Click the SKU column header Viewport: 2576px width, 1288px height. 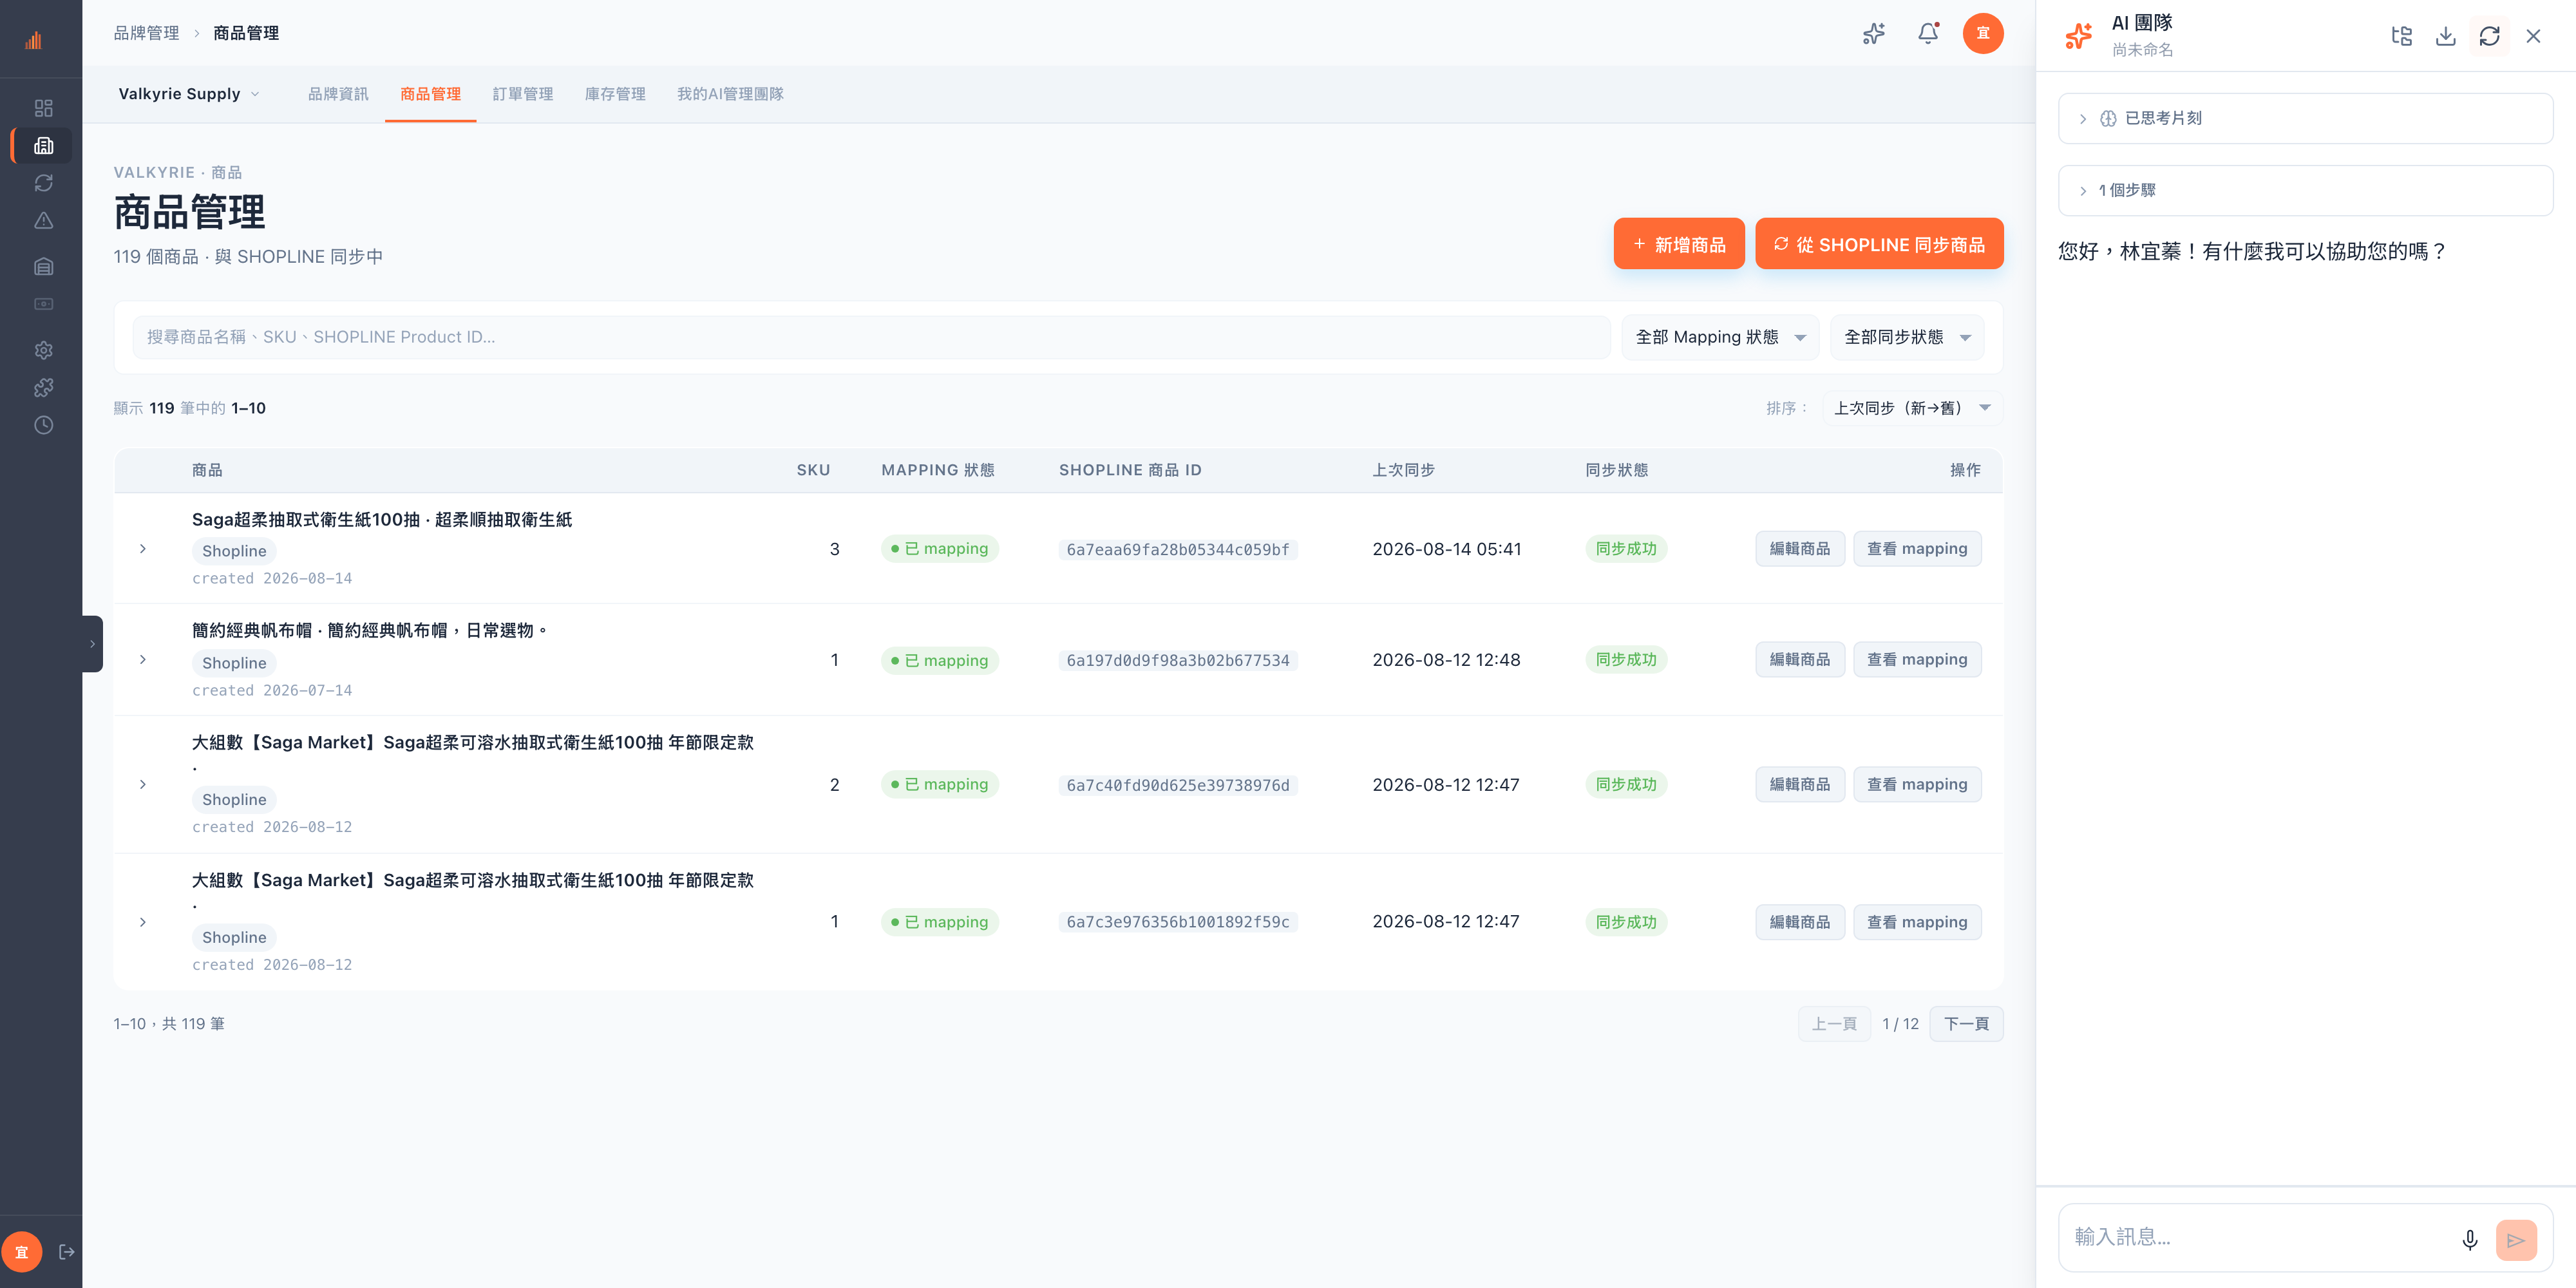(813, 470)
